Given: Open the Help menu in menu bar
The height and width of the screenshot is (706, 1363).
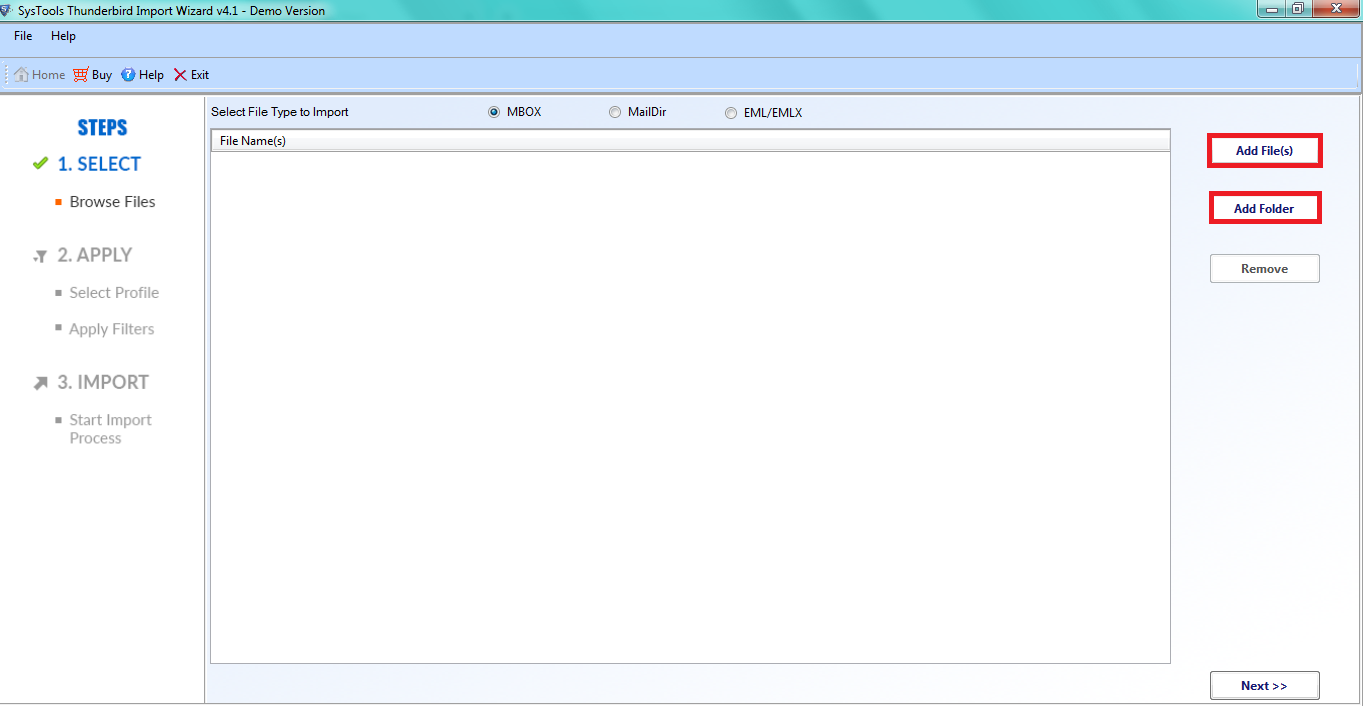Looking at the screenshot, I should coord(63,36).
